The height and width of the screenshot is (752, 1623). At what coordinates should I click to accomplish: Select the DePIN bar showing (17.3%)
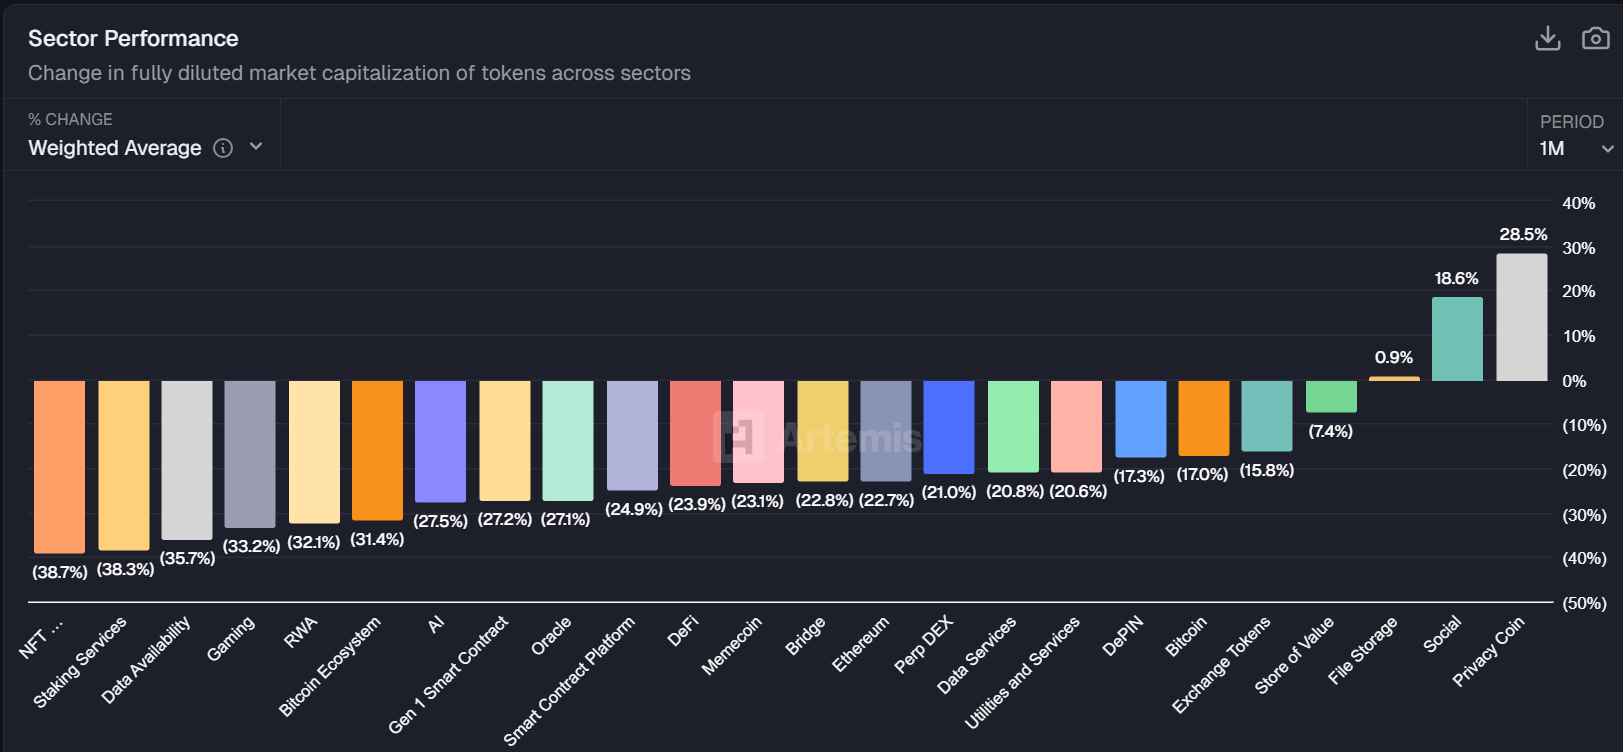1140,420
